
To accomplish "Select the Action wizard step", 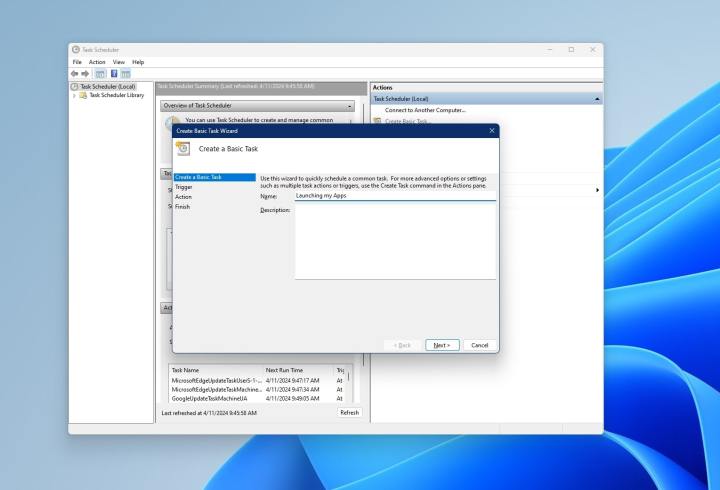I will click(183, 197).
